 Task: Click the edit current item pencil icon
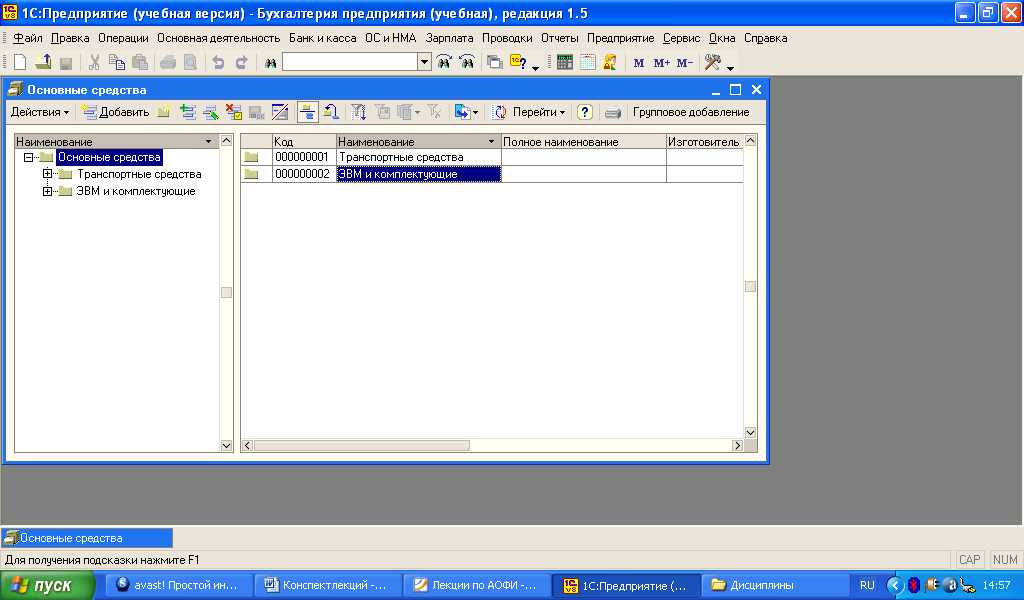click(210, 112)
